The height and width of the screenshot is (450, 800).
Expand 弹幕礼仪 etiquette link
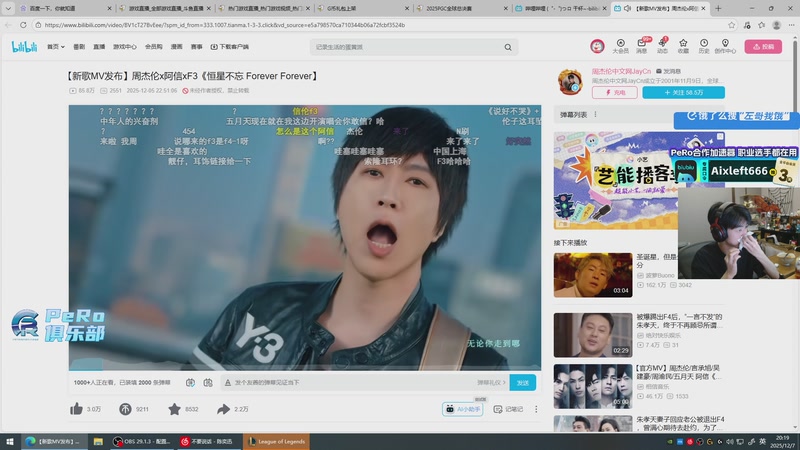tap(491, 382)
